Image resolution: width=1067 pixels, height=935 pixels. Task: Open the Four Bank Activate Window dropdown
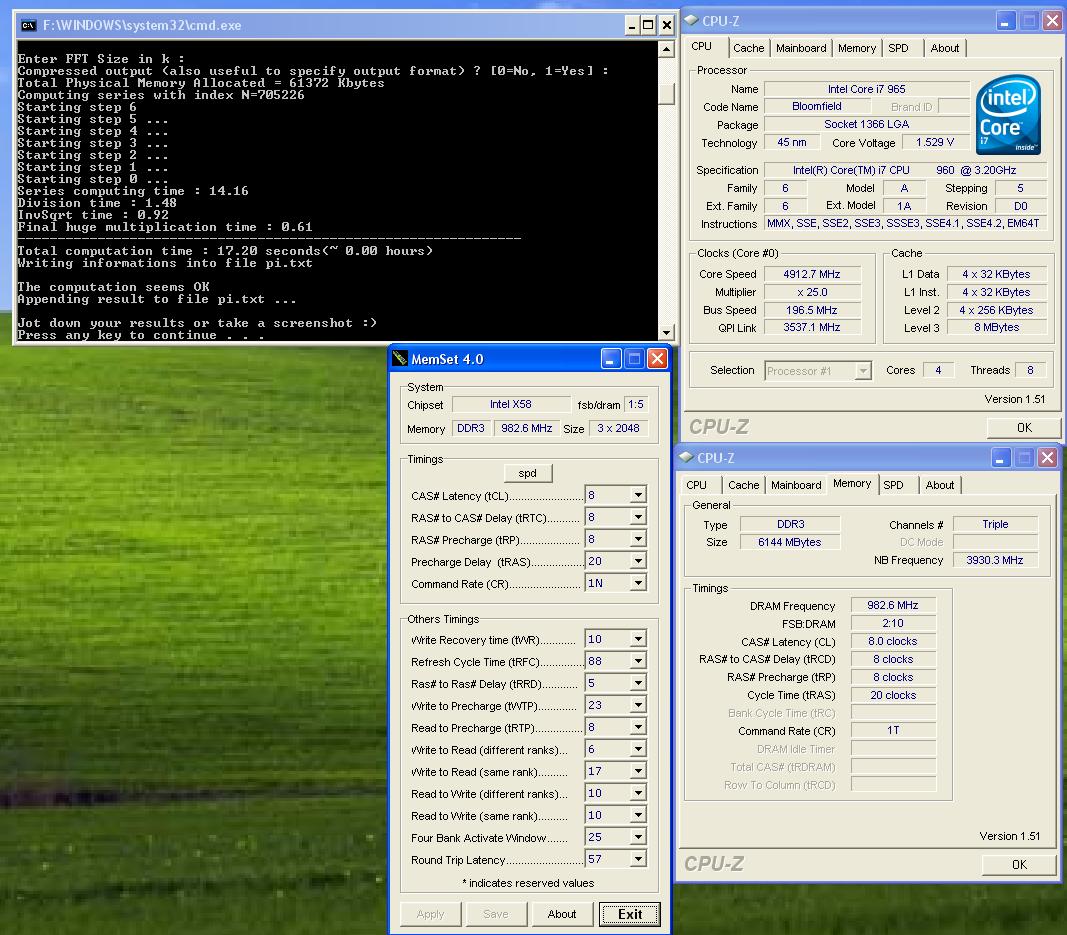(638, 837)
